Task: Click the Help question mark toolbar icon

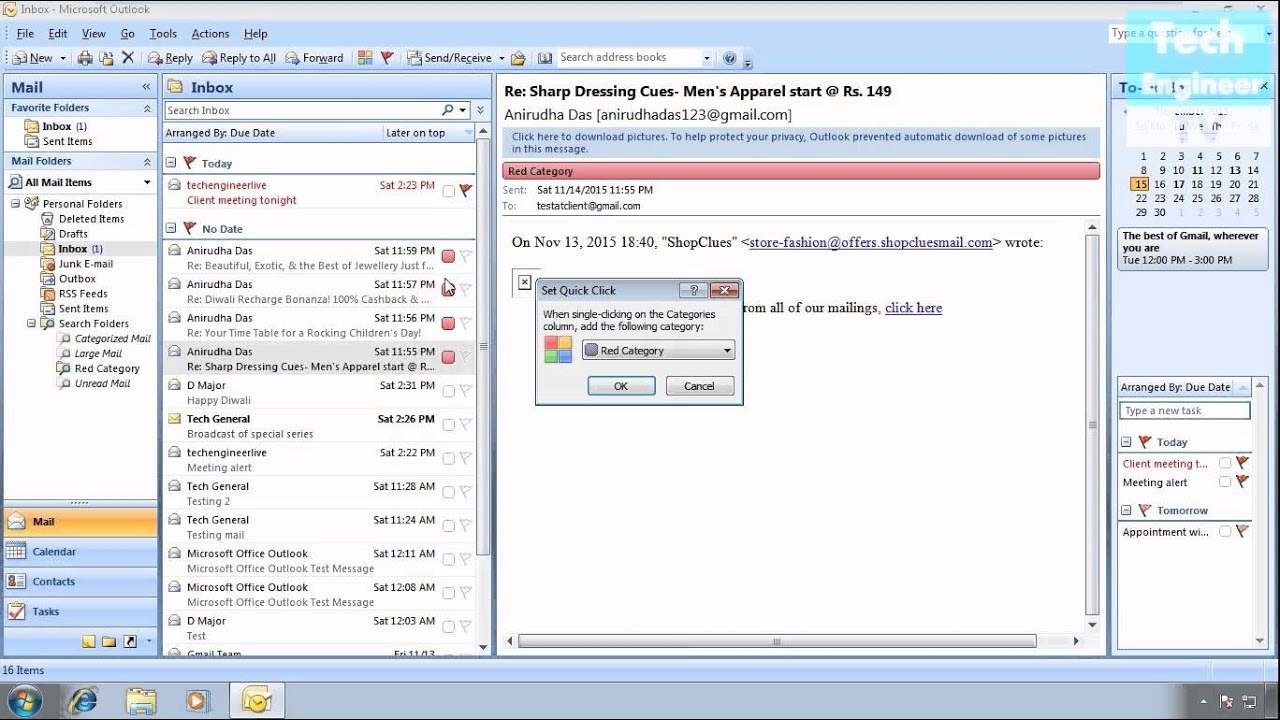Action: (730, 58)
